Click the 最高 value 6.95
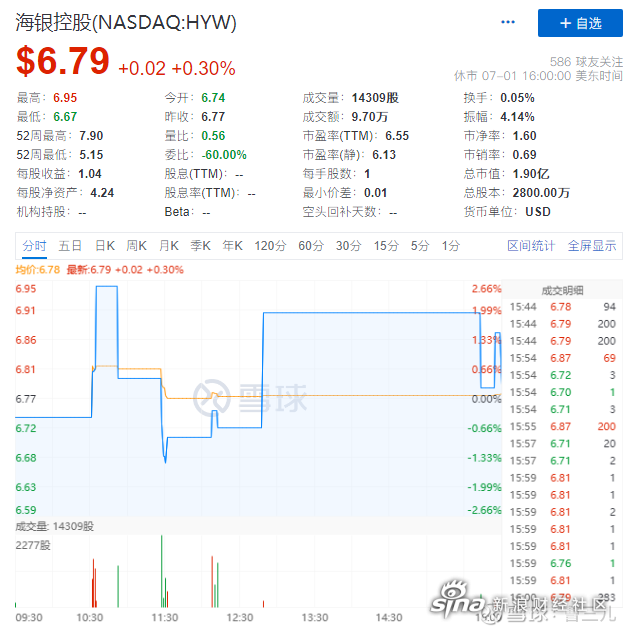 pos(65,98)
